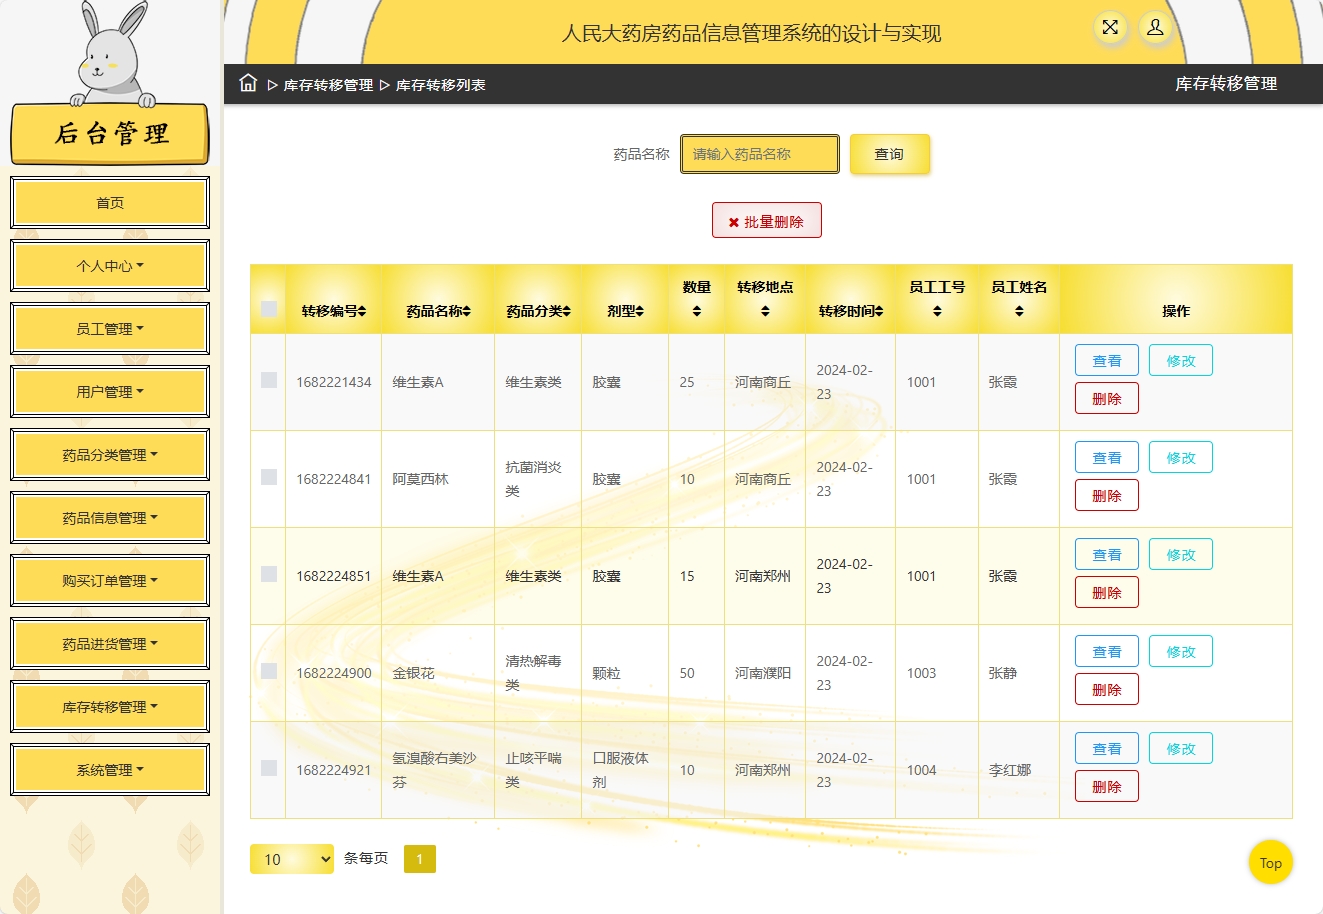
Task: Expand 库存转移管理 in the sidebar
Action: click(x=110, y=707)
